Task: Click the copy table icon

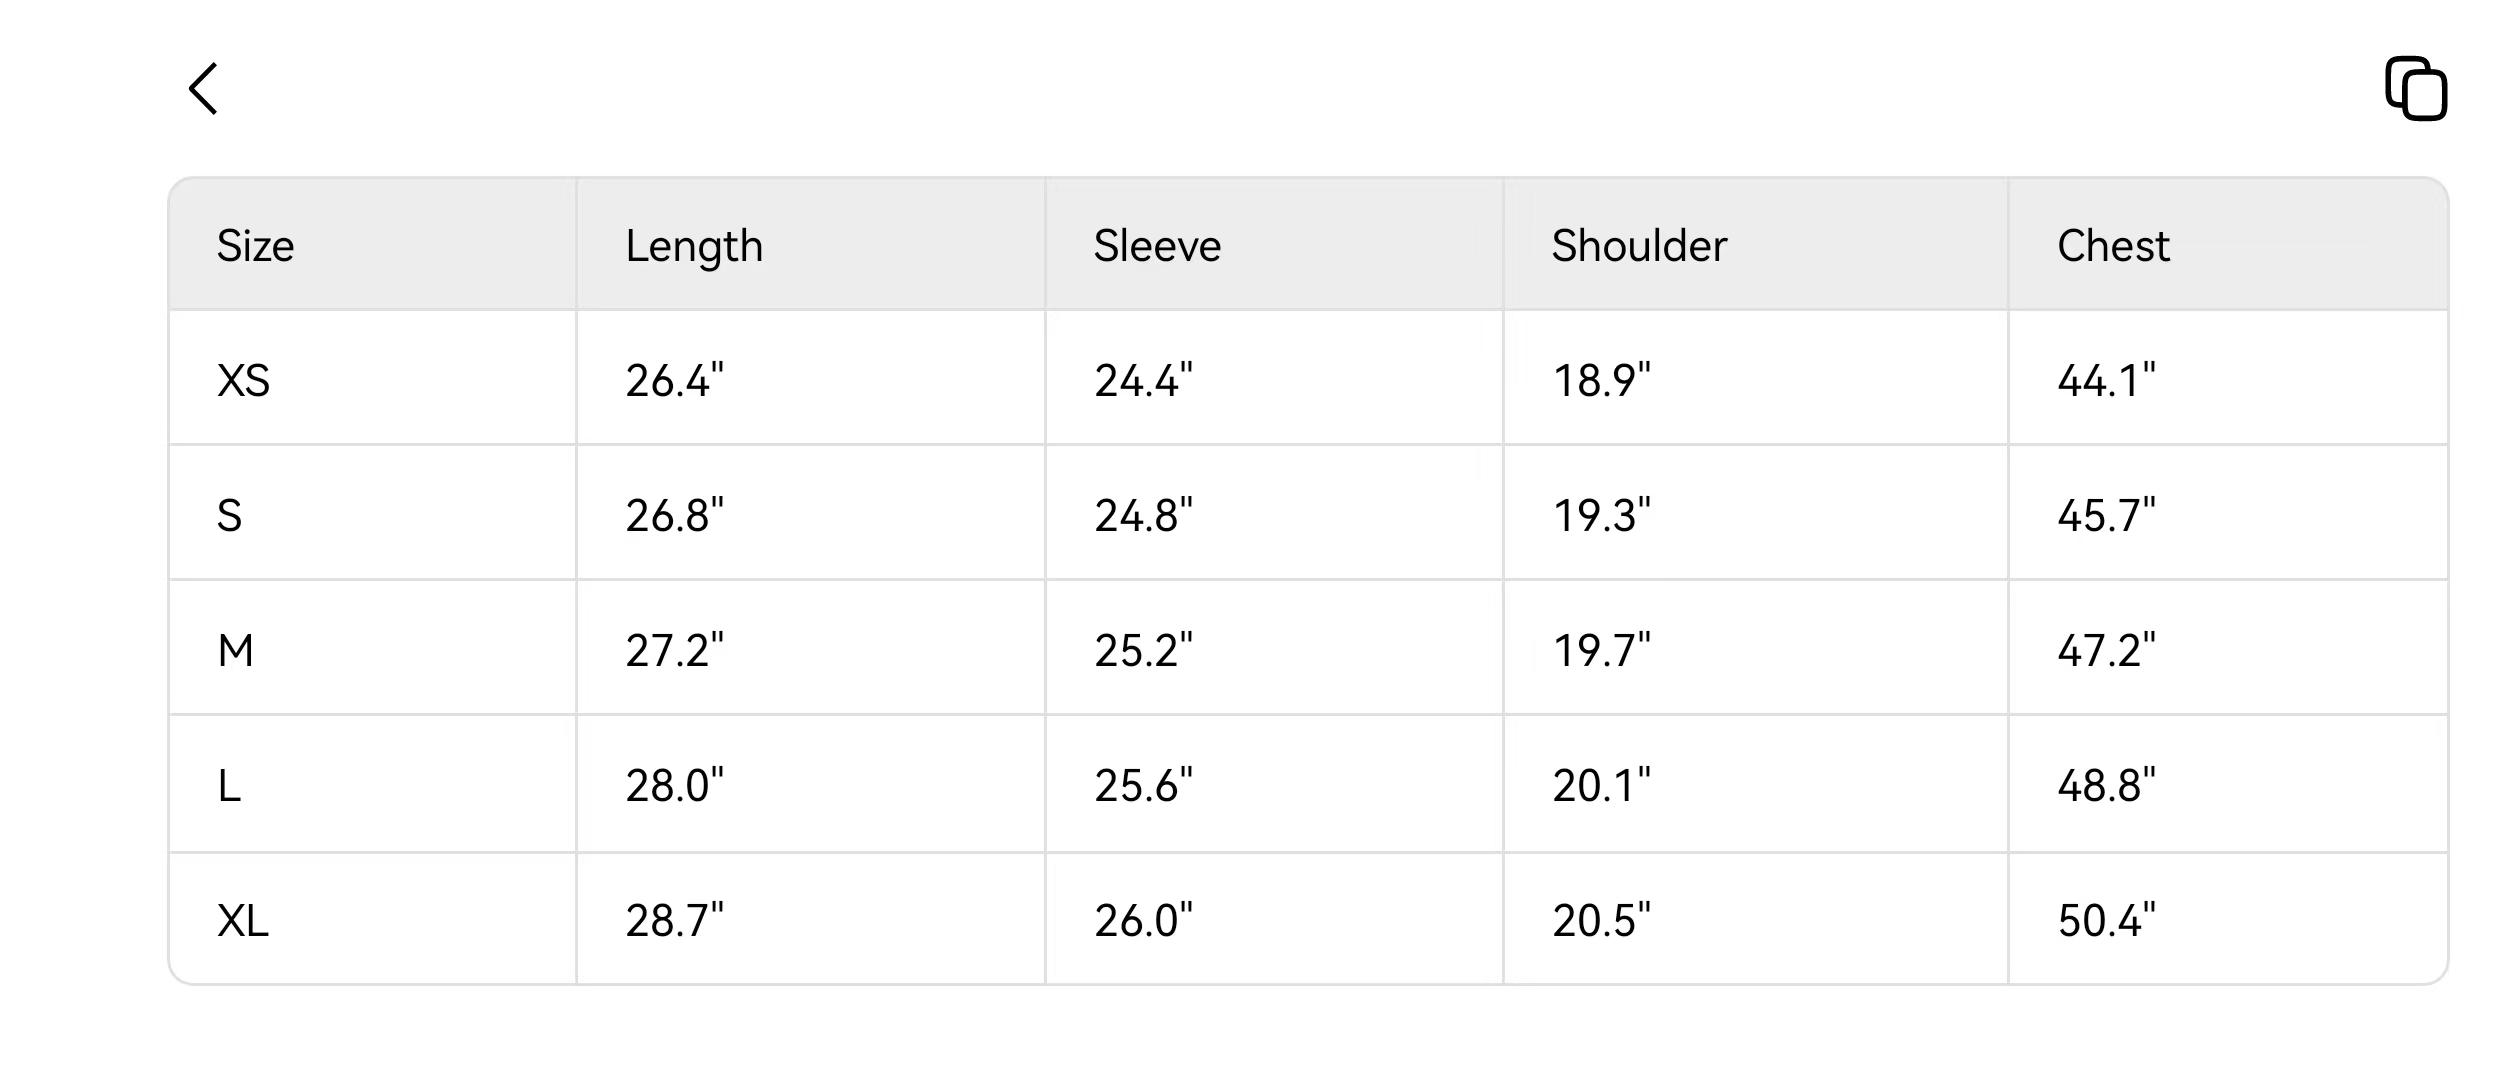Action: click(2415, 89)
